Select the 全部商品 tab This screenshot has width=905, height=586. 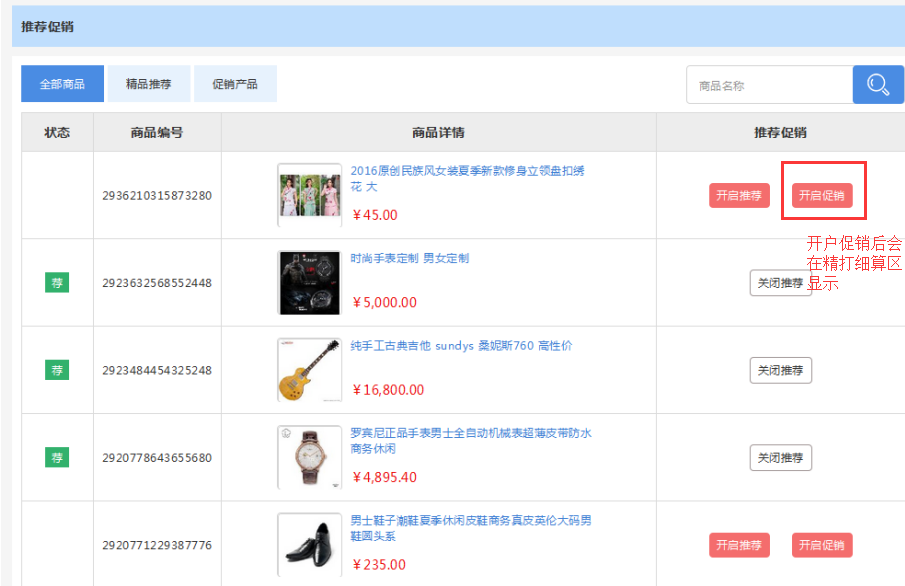[62, 84]
